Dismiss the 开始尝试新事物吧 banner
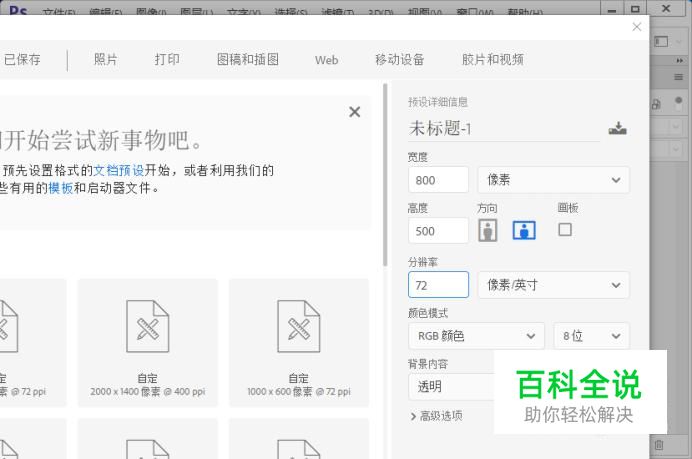 tap(354, 112)
